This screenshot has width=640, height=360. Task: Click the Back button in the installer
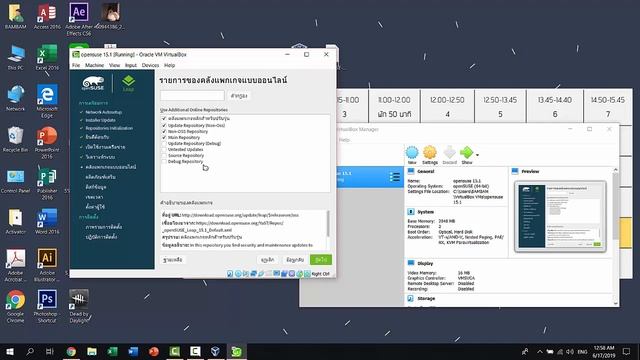[295, 260]
